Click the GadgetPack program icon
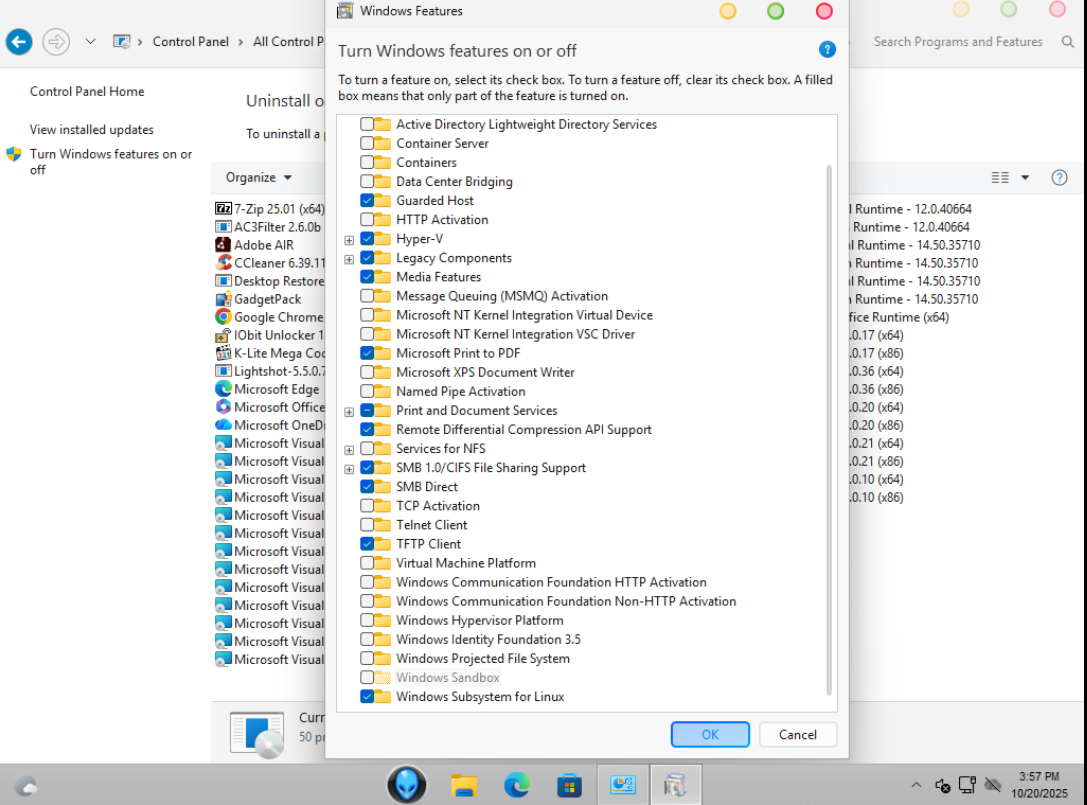The image size is (1087, 805). click(223, 299)
